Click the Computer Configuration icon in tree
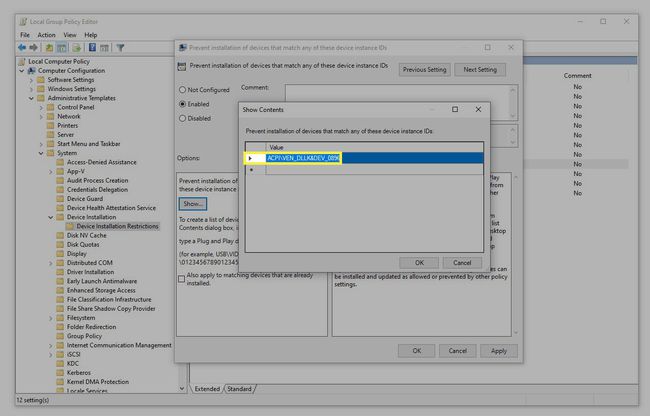Viewport: 650px width, 416px height. pyautogui.click(x=32, y=70)
